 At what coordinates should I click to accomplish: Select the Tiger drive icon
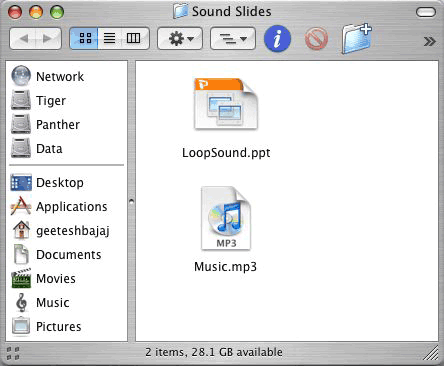[21, 100]
